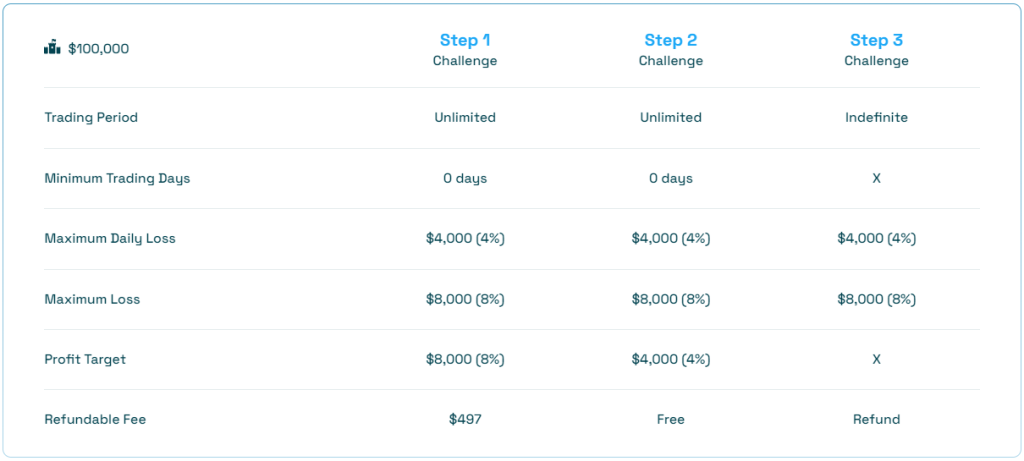This screenshot has height=461, width=1024.
Task: Click the Profit Target row label
Action: pyautogui.click(x=85, y=359)
